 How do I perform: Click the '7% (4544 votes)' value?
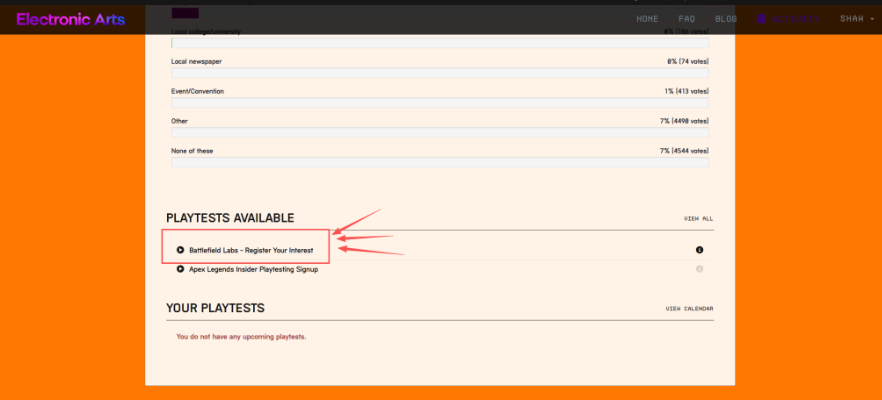point(685,151)
